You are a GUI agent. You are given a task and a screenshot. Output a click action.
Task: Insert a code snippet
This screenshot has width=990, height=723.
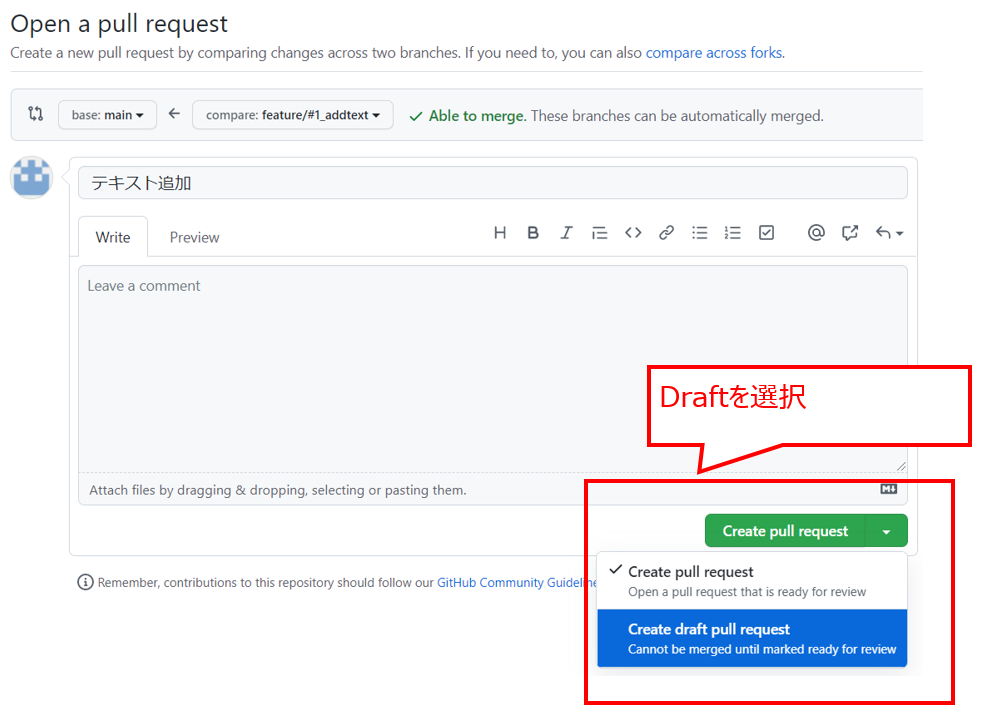tap(633, 232)
